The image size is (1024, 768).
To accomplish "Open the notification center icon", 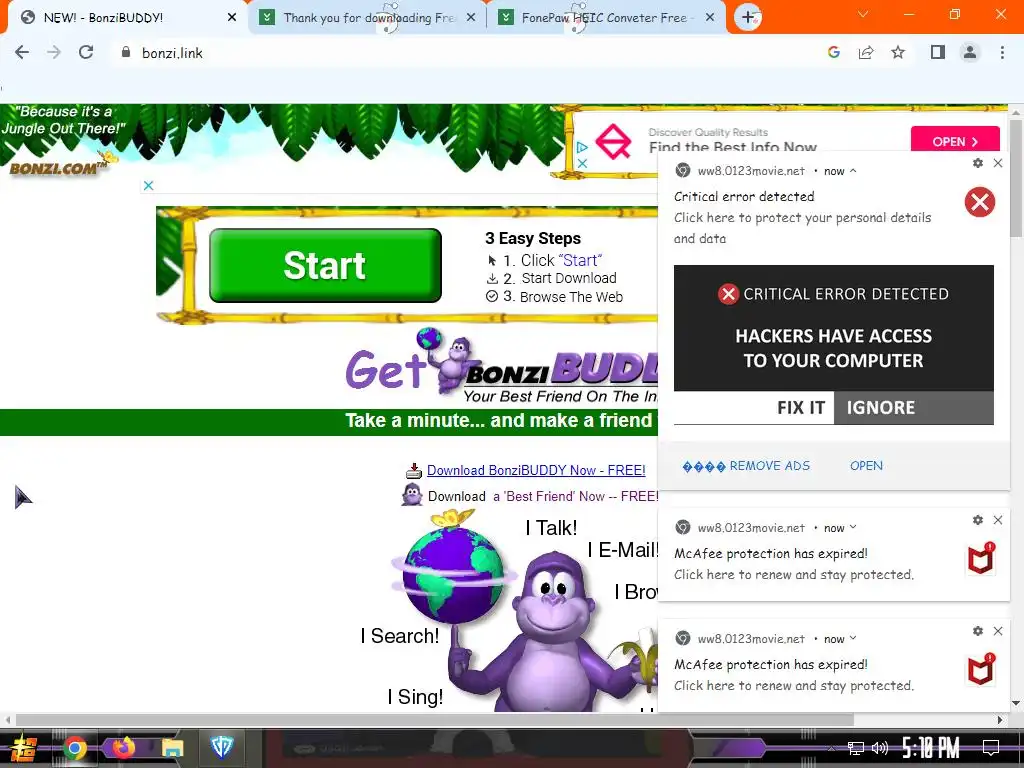I will click(991, 748).
